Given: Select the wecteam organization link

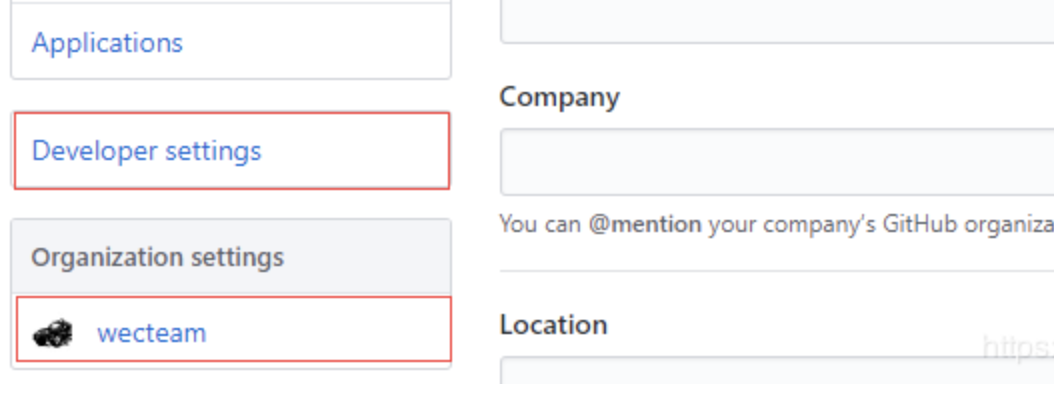Looking at the screenshot, I should tap(151, 333).
